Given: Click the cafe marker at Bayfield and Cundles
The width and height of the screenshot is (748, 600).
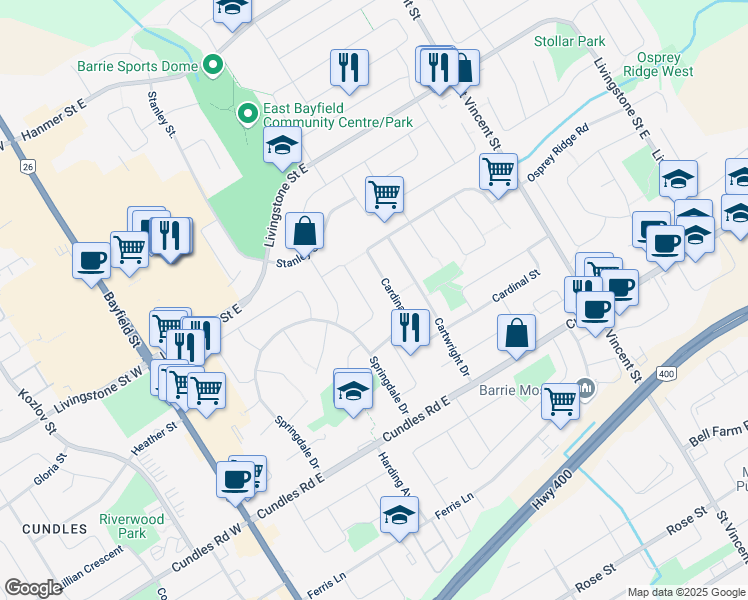Looking at the screenshot, I should click(235, 483).
